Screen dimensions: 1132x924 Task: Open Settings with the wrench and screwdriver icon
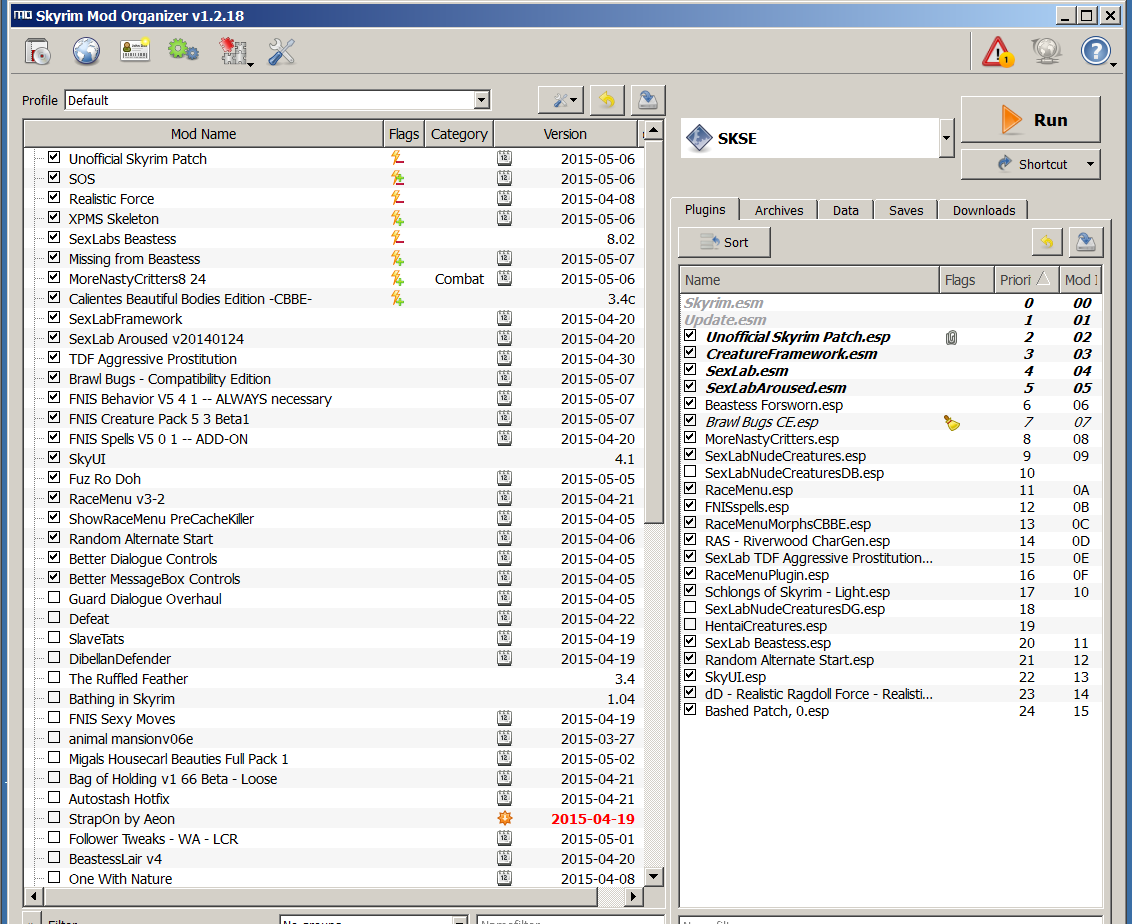click(281, 51)
